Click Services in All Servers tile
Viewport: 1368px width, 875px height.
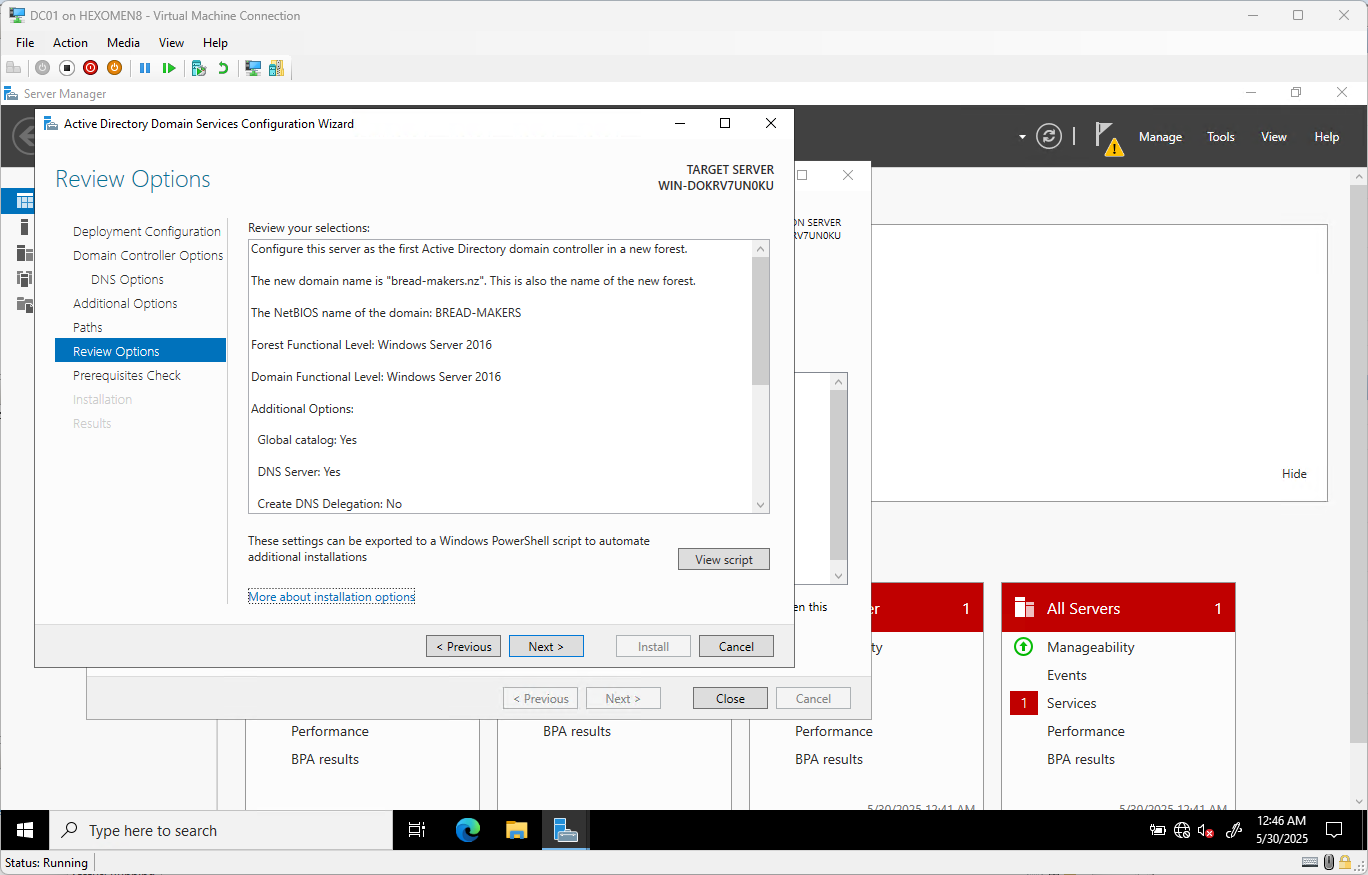pos(1072,703)
